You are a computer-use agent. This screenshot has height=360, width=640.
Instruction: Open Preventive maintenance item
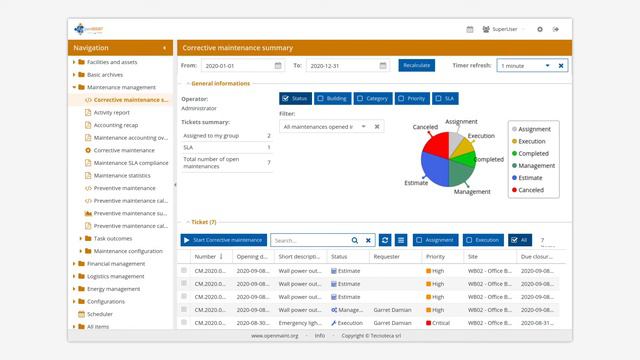pyautogui.click(x=124, y=188)
